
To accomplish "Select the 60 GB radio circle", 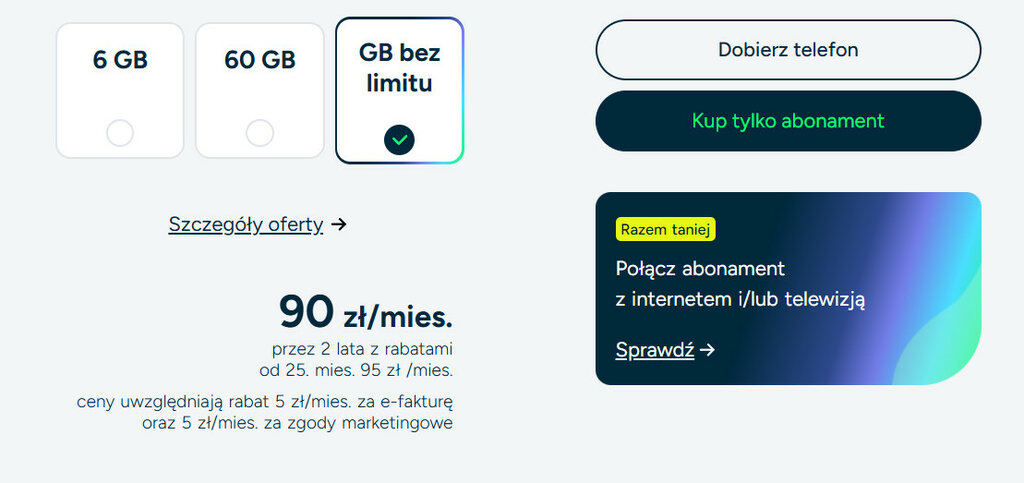I will point(260,132).
